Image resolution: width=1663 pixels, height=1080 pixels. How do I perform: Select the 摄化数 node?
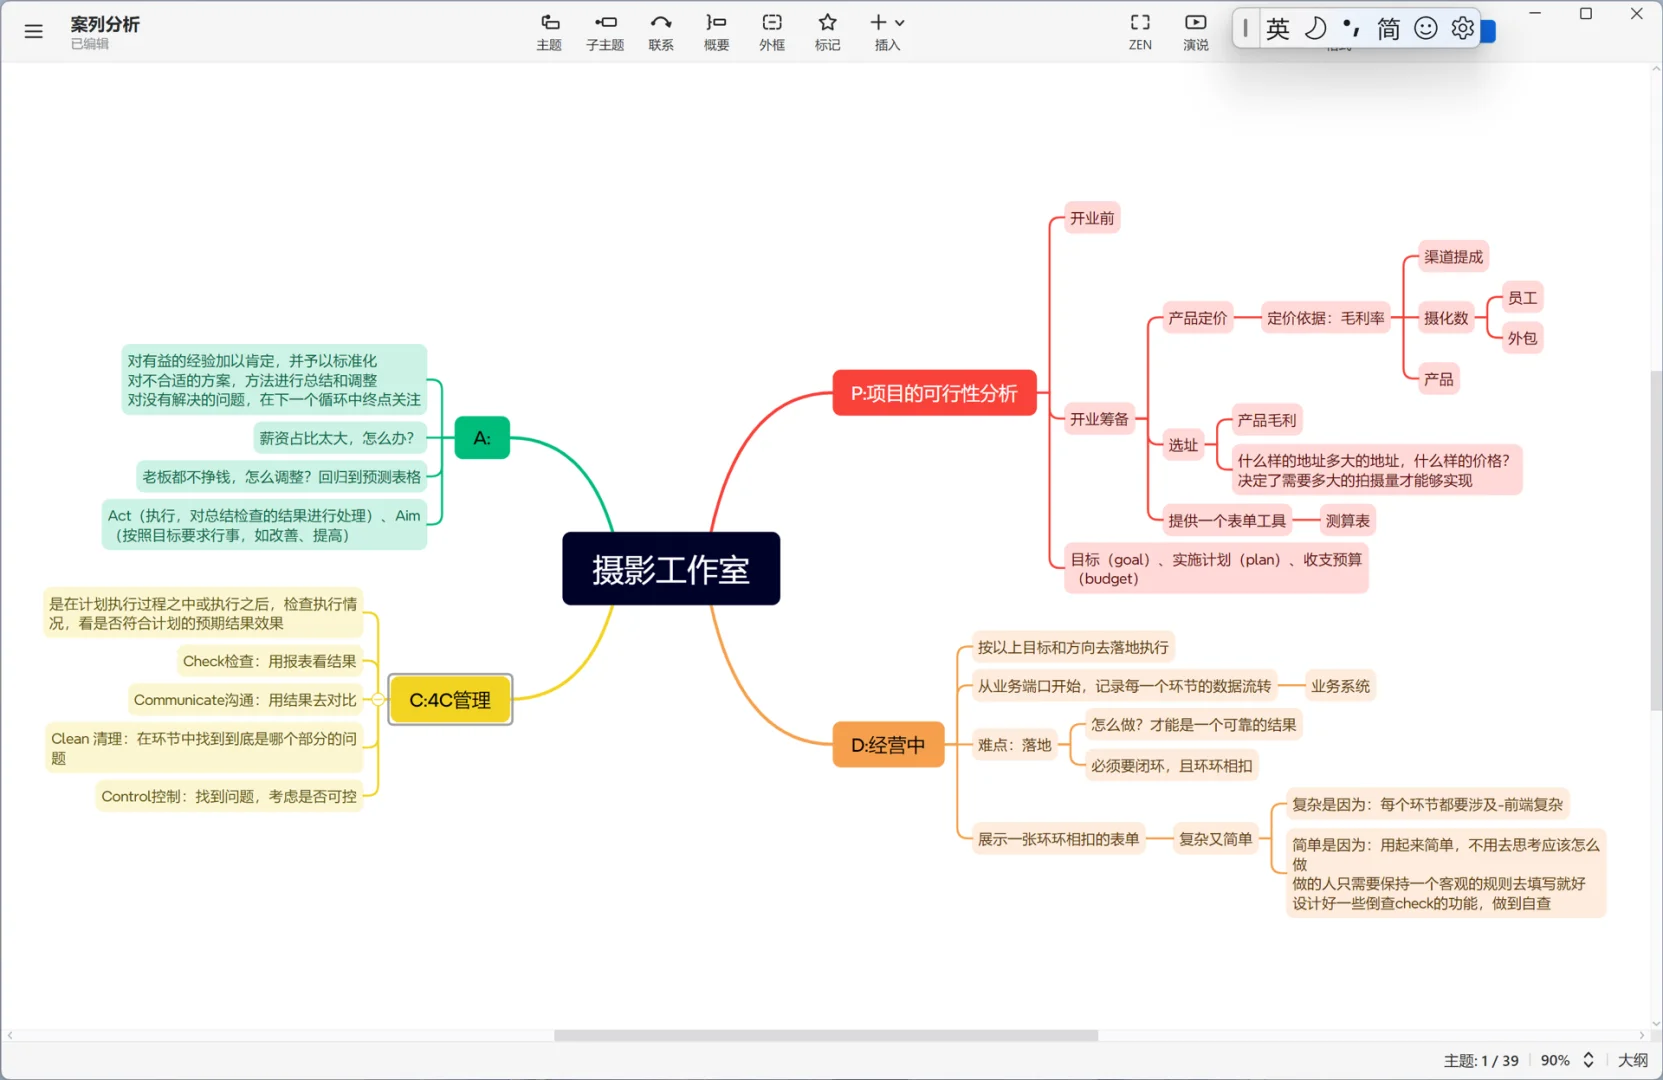(x=1446, y=318)
